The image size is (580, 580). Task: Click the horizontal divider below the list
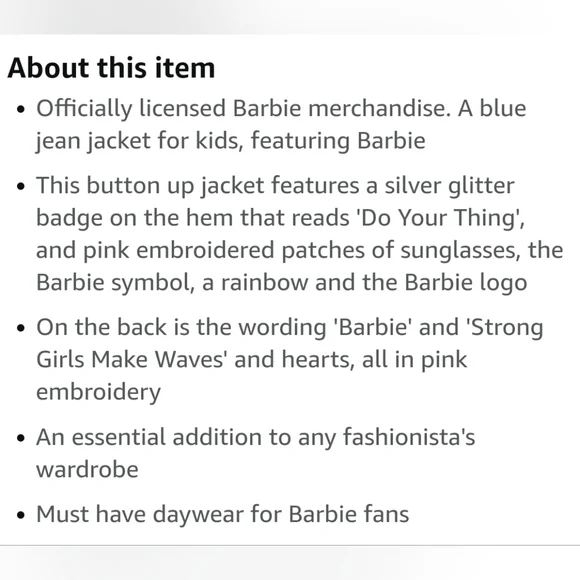click(290, 545)
